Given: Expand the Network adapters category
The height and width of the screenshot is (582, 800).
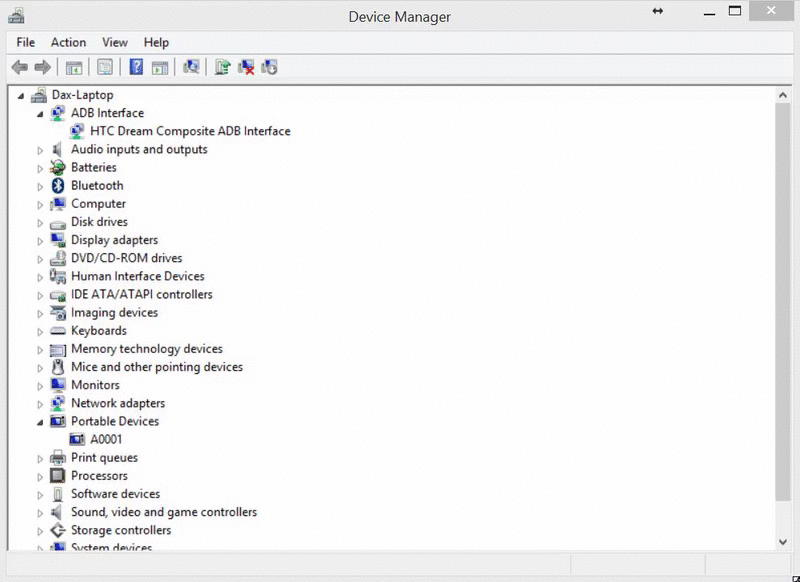Looking at the screenshot, I should point(40,404).
